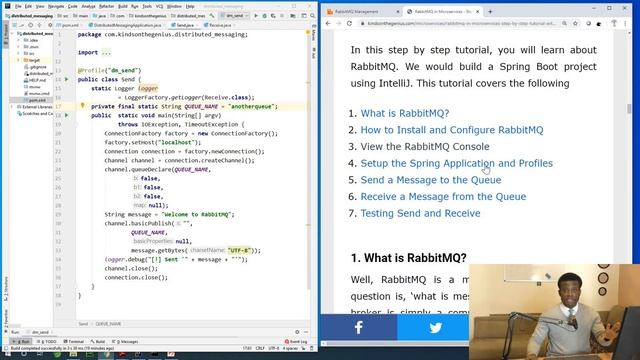Screen dimensions: 640x360
Task: Expand the .idea folder in Project tree
Action: tap(18, 40)
